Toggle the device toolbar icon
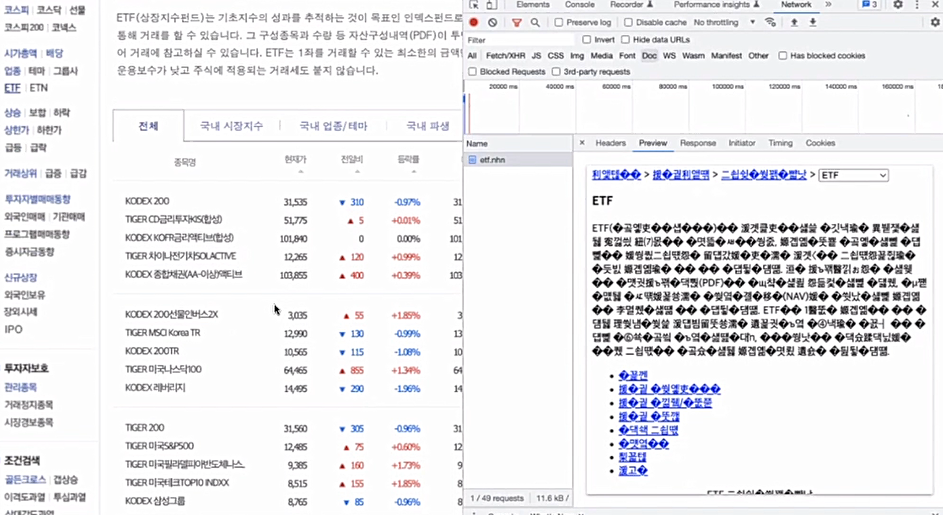Screen dimensions: 943x515 491,4
